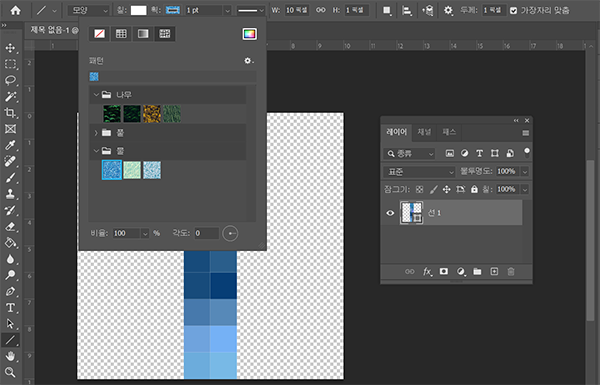Lock all layer attributes
Screen dimensions: 600x385
click(x=474, y=189)
